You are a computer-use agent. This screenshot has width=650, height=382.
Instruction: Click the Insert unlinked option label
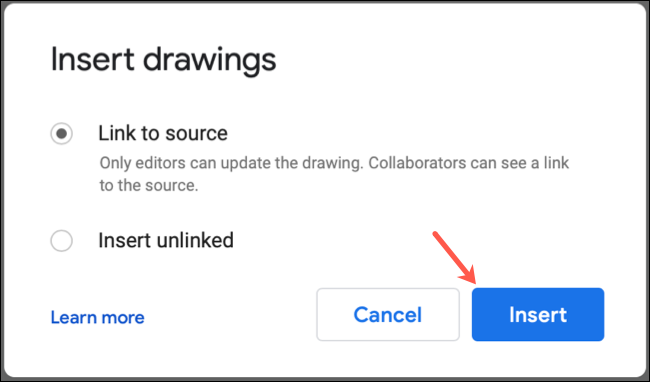click(166, 240)
